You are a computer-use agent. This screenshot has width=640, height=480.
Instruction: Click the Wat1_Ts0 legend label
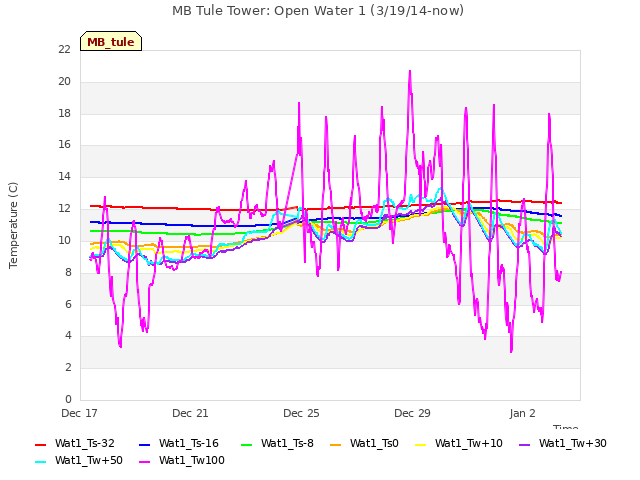[x=374, y=443]
